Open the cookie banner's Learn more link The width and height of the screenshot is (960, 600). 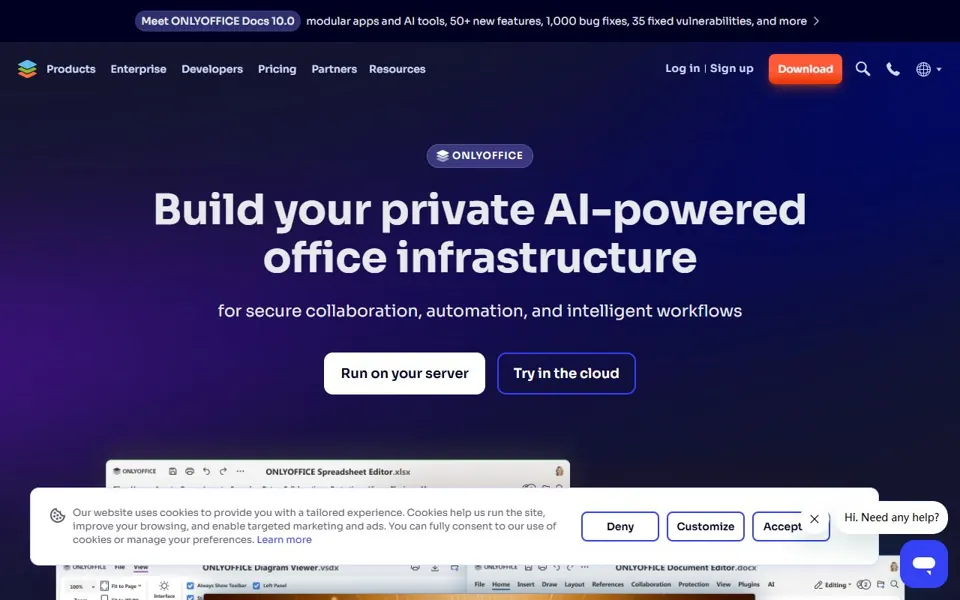284,539
